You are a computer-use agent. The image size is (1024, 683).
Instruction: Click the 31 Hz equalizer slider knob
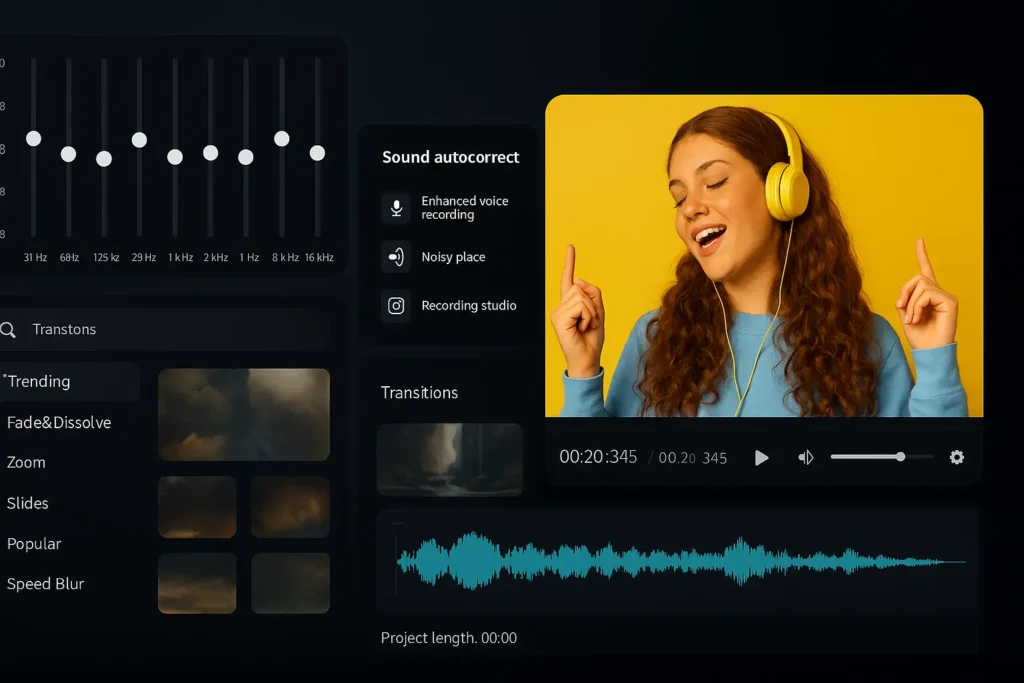pos(33,138)
